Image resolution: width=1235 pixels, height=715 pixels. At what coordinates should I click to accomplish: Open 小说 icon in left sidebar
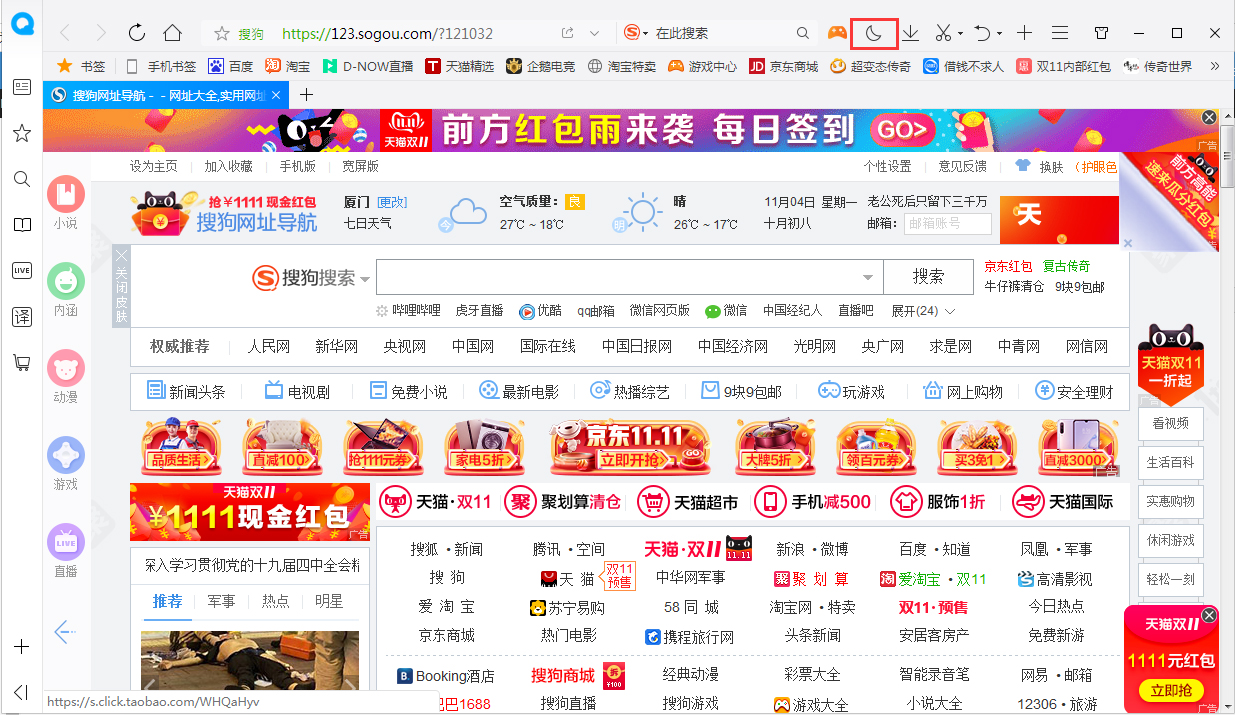click(x=65, y=197)
